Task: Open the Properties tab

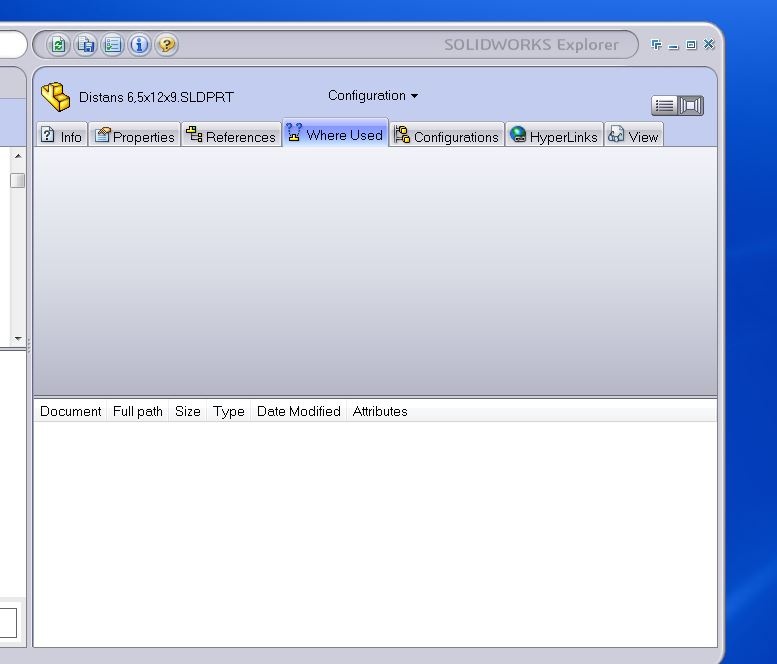Action: (134, 135)
